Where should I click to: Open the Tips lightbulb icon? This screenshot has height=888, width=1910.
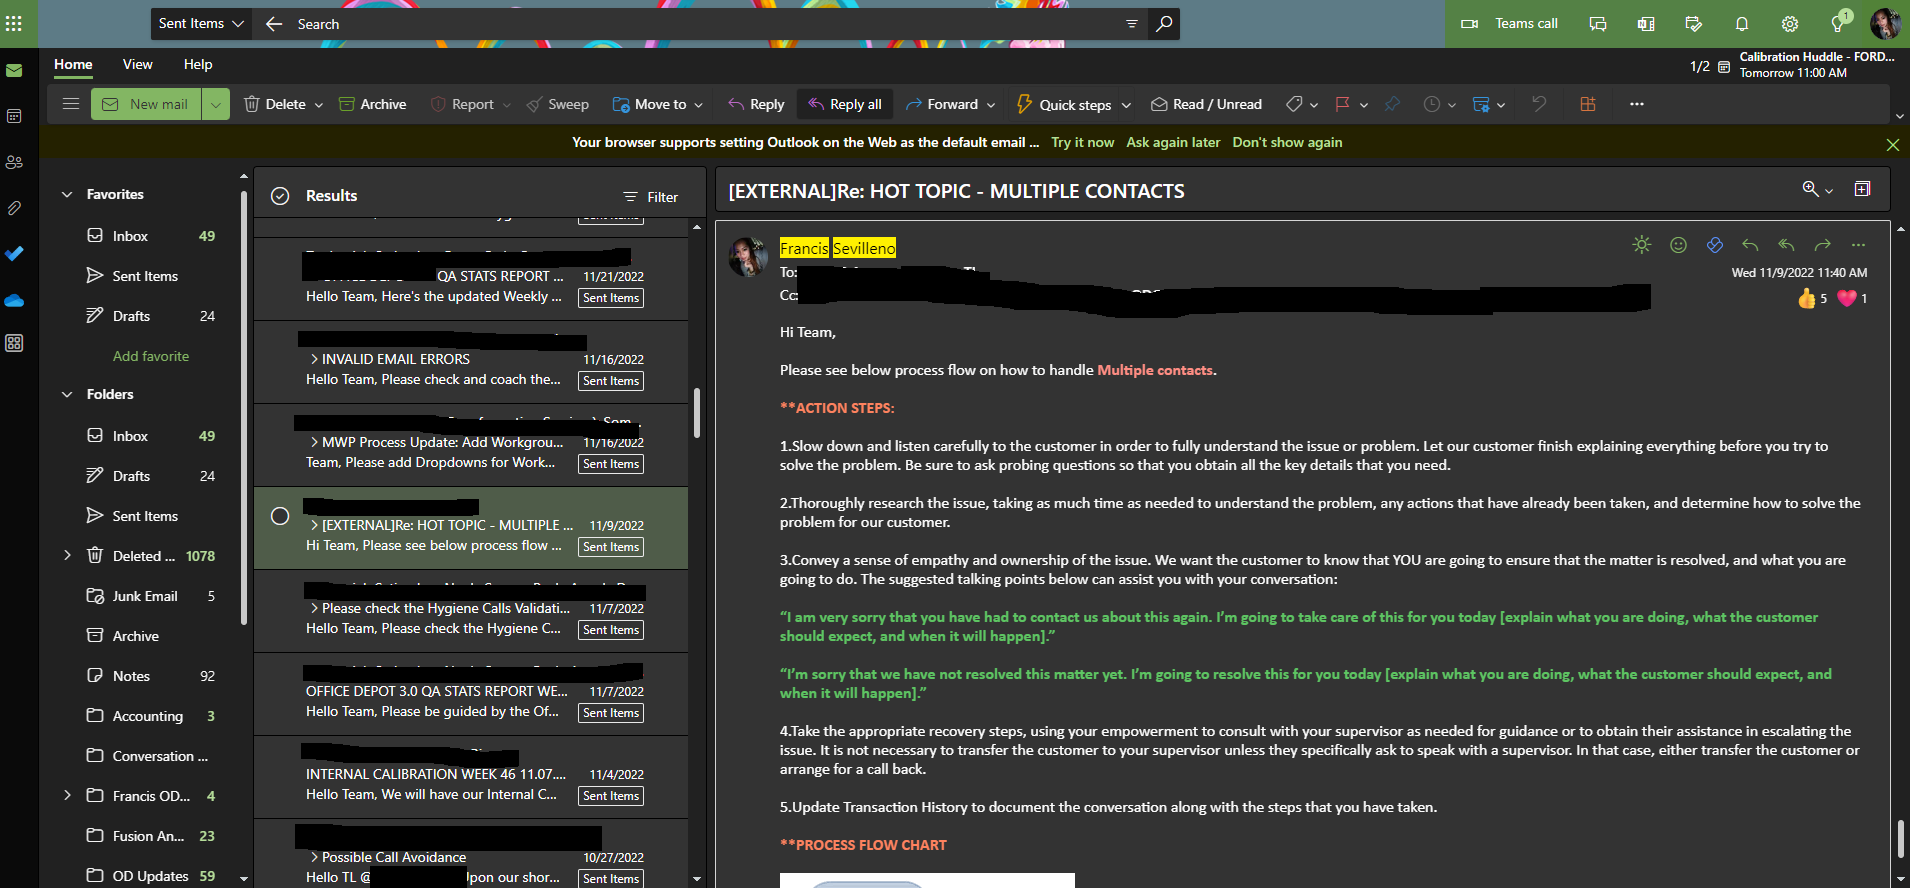(x=1838, y=23)
